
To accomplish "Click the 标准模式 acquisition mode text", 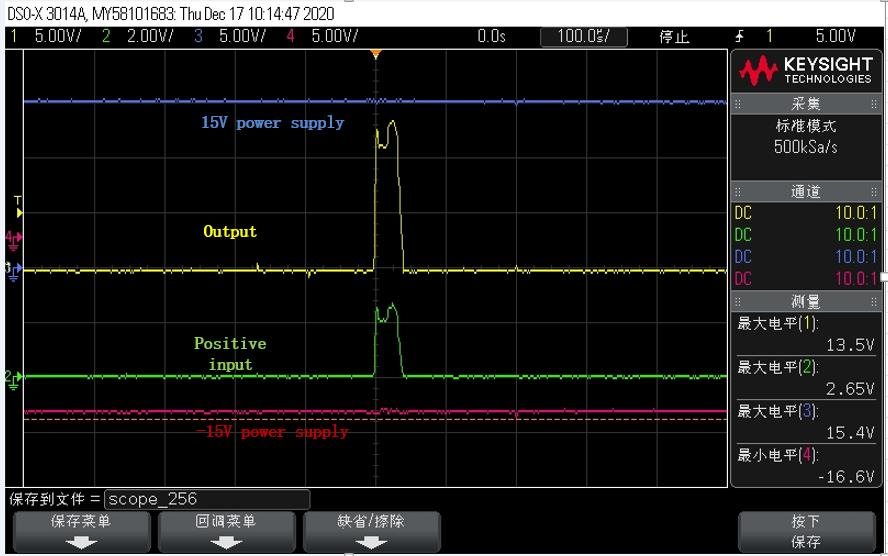I will click(x=805, y=126).
